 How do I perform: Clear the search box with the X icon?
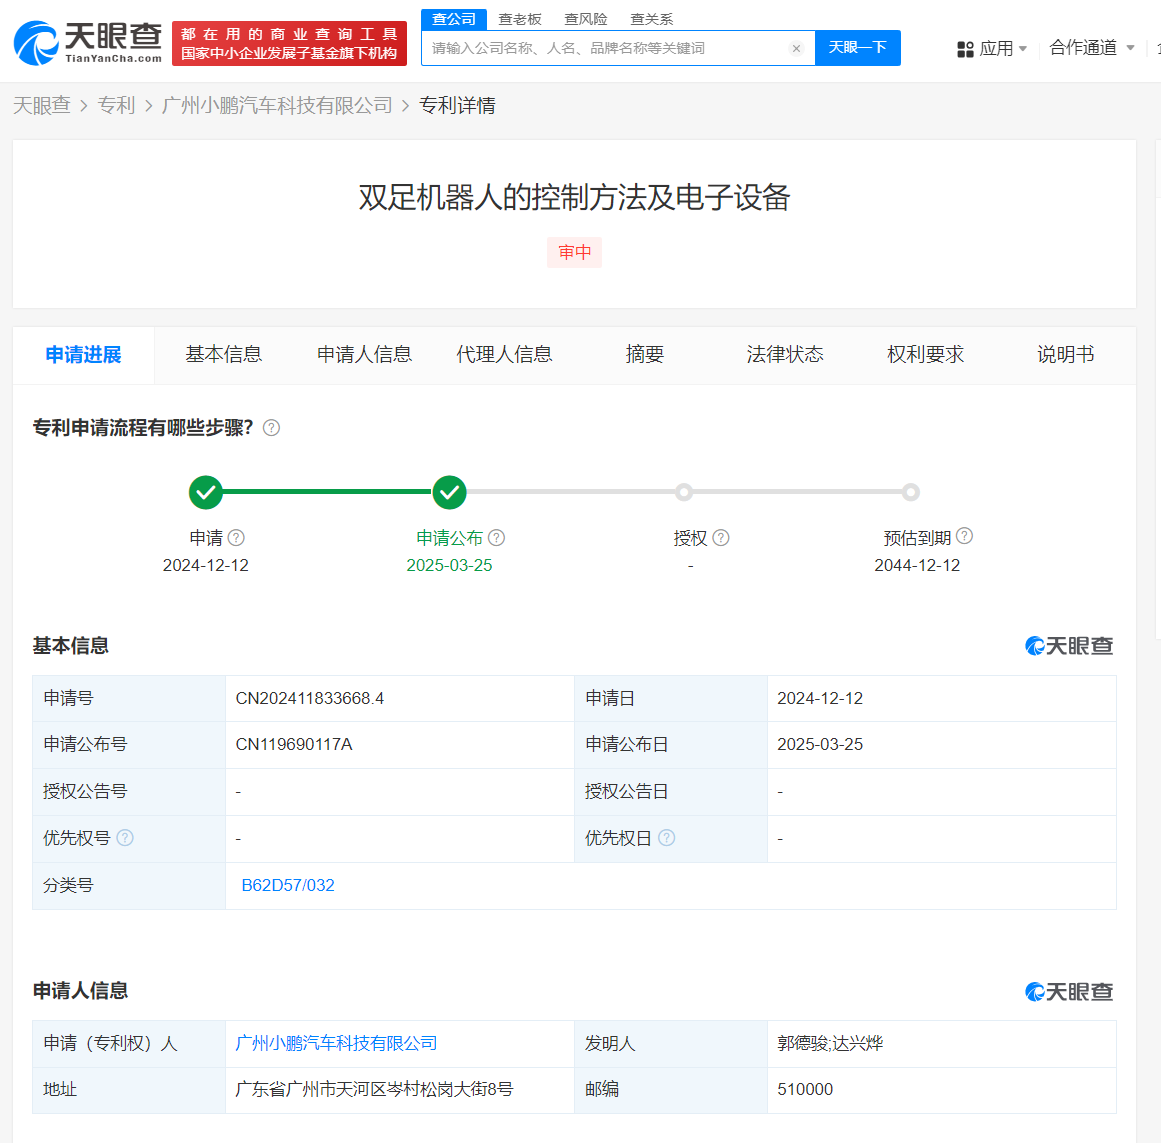[796, 48]
